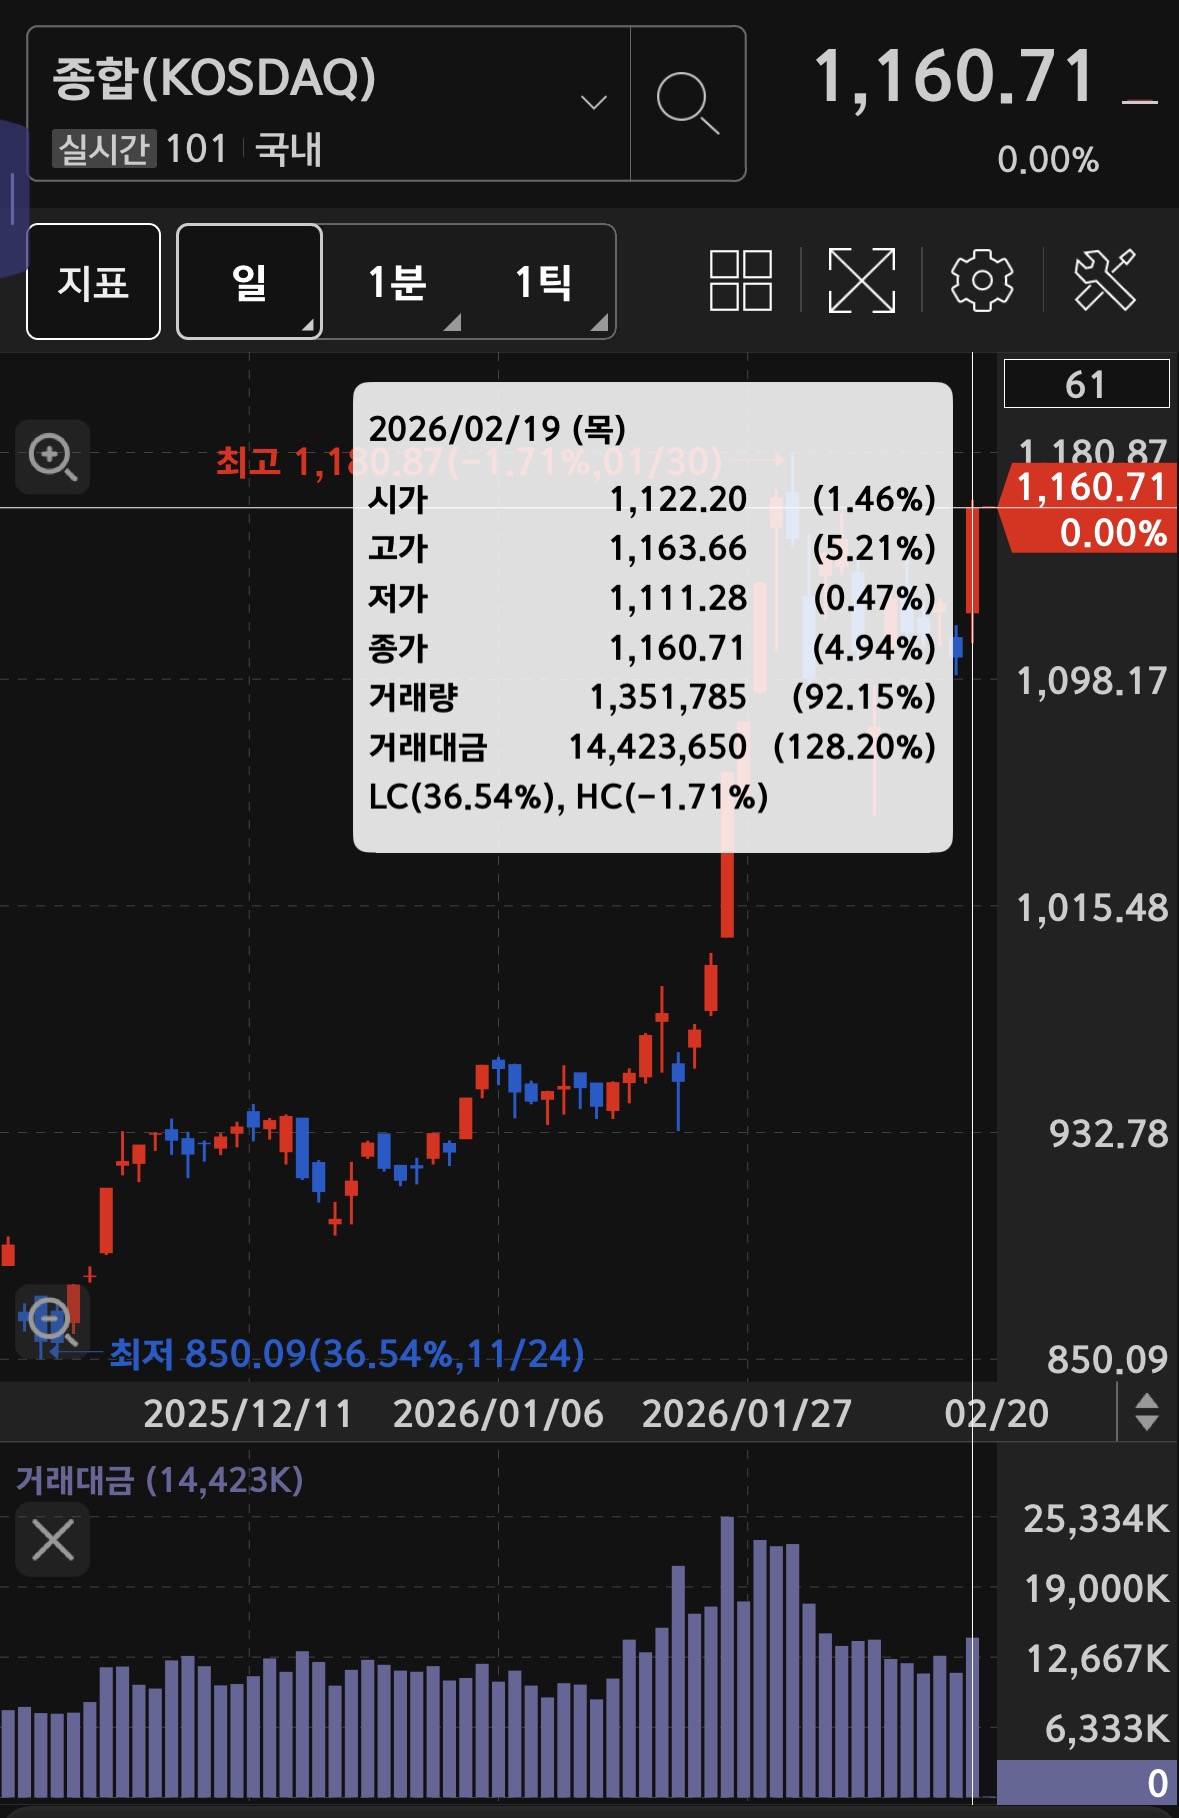Click the 6,333K volume axis label

point(1107,1728)
